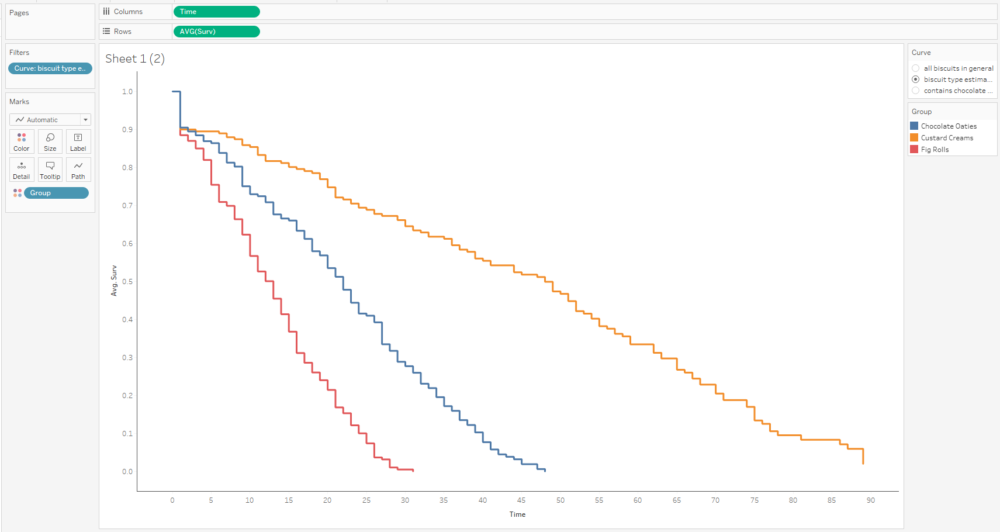This screenshot has width=1000, height=532.
Task: Open the Size marks card
Action: pos(50,142)
